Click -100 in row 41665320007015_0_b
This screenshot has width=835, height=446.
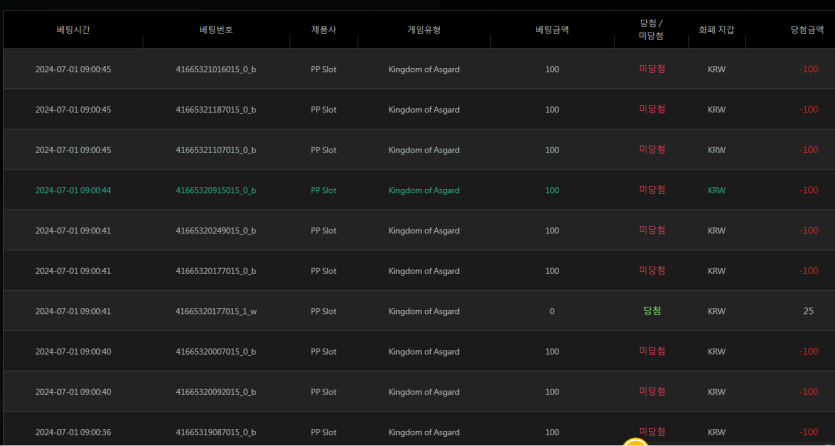[808, 351]
